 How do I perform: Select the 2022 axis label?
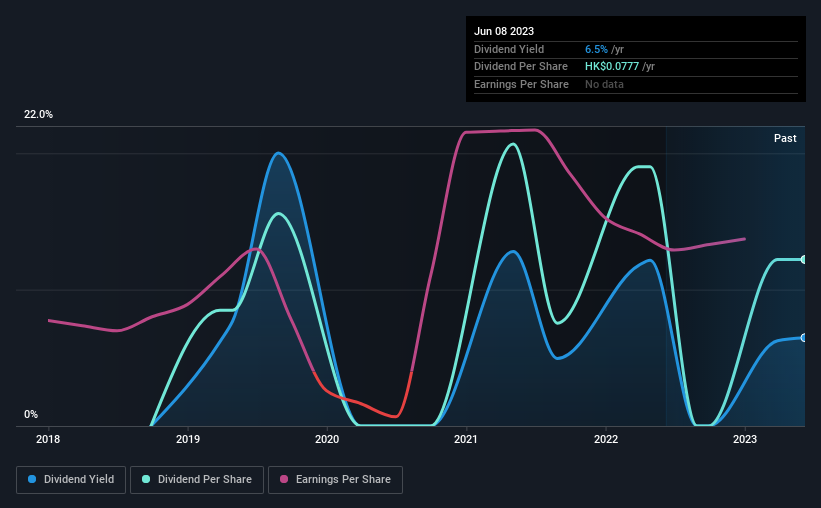coord(606,439)
